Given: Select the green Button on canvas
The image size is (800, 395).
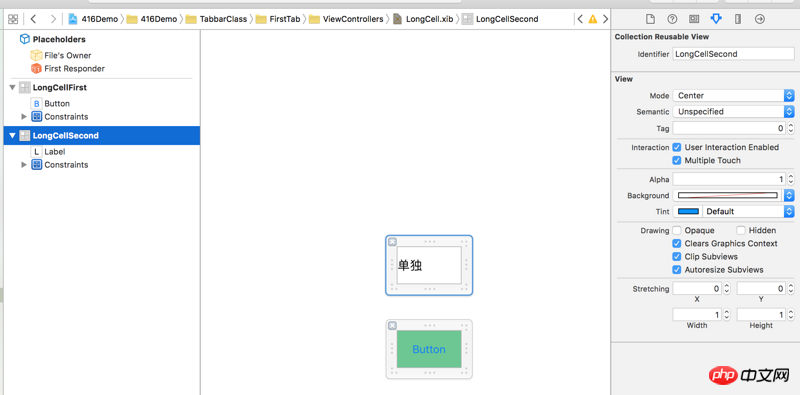Looking at the screenshot, I should click(x=429, y=349).
